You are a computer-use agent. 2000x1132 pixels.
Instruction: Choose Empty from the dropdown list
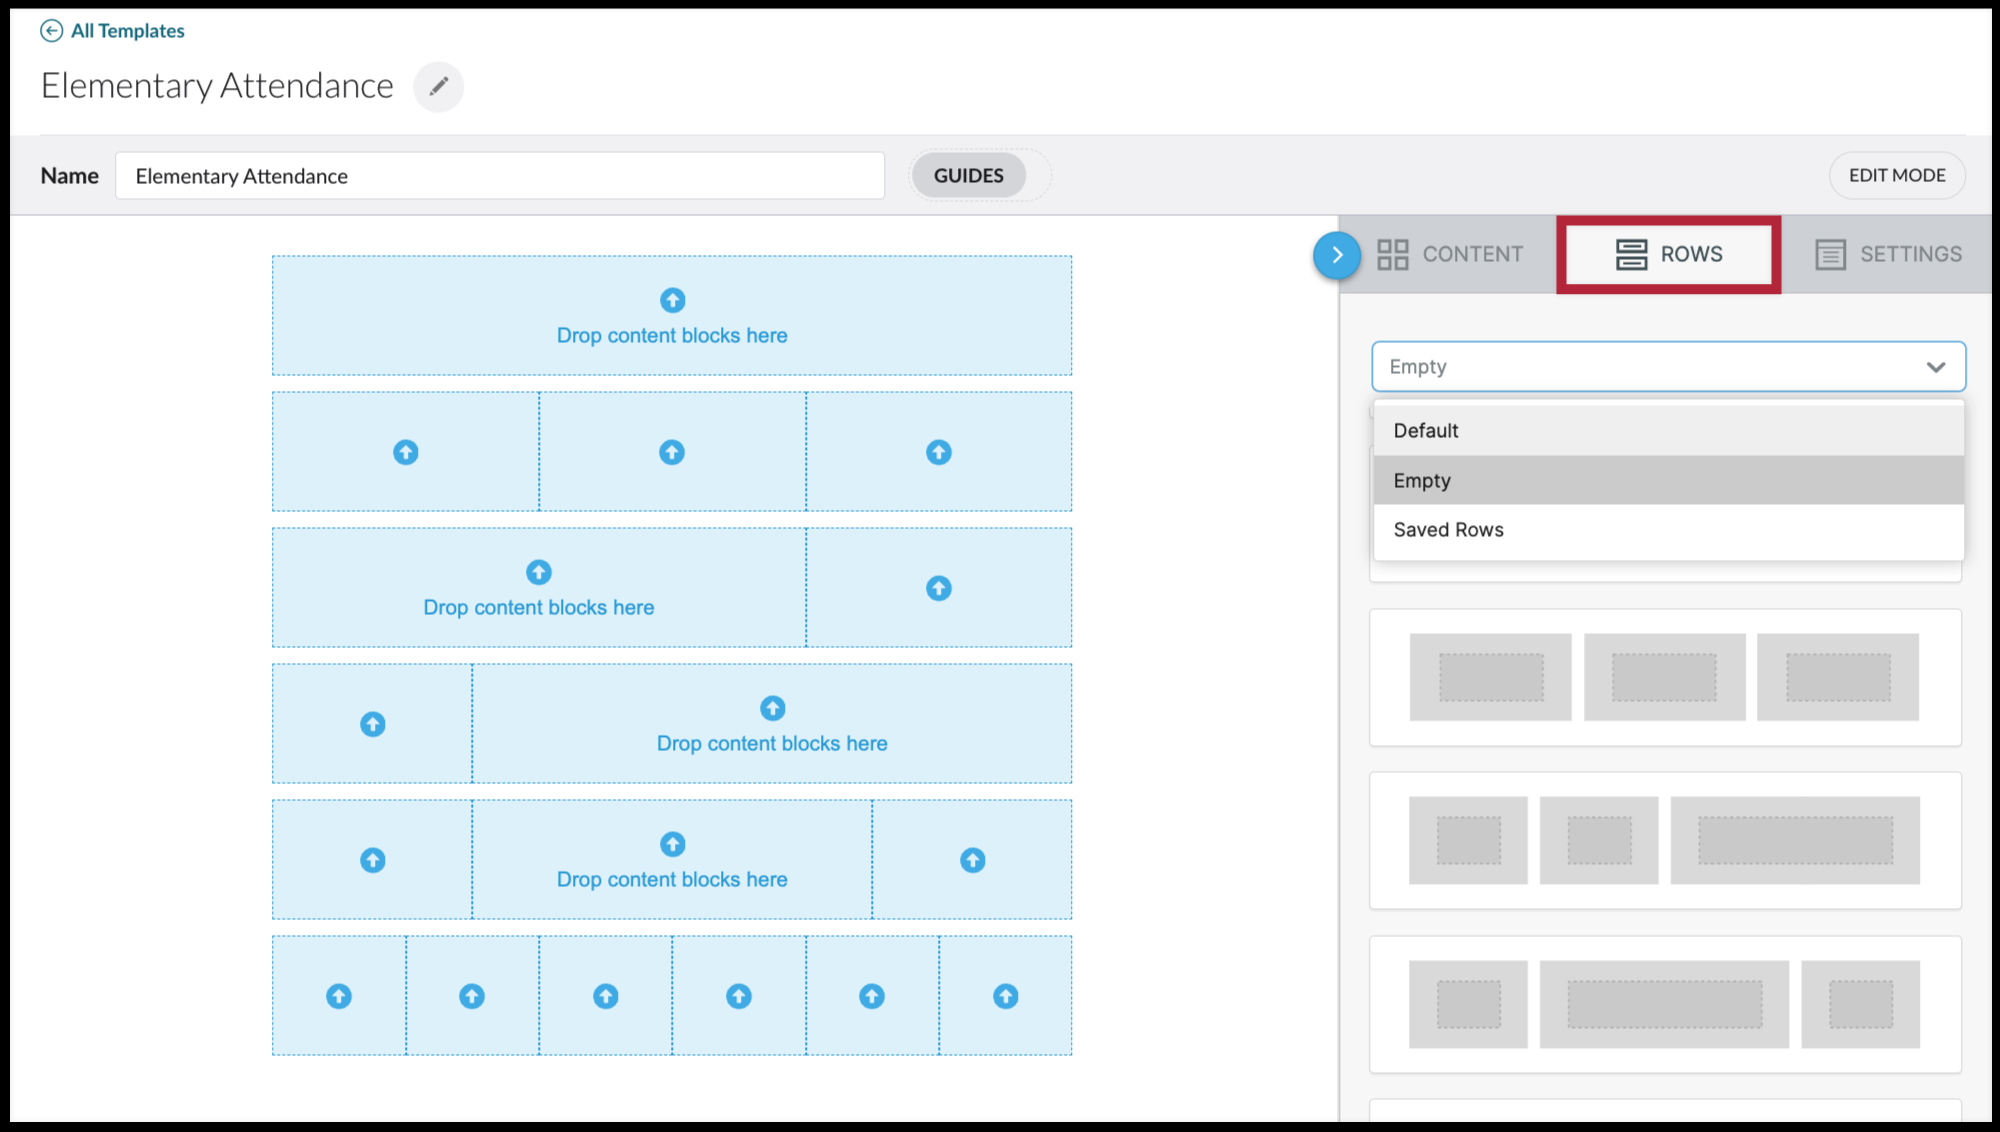(x=1668, y=481)
